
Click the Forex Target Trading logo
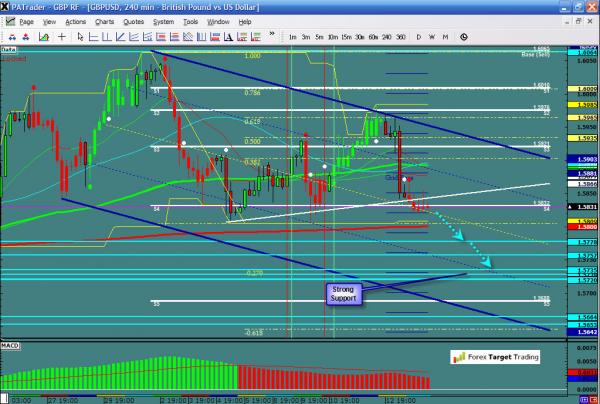pos(492,355)
